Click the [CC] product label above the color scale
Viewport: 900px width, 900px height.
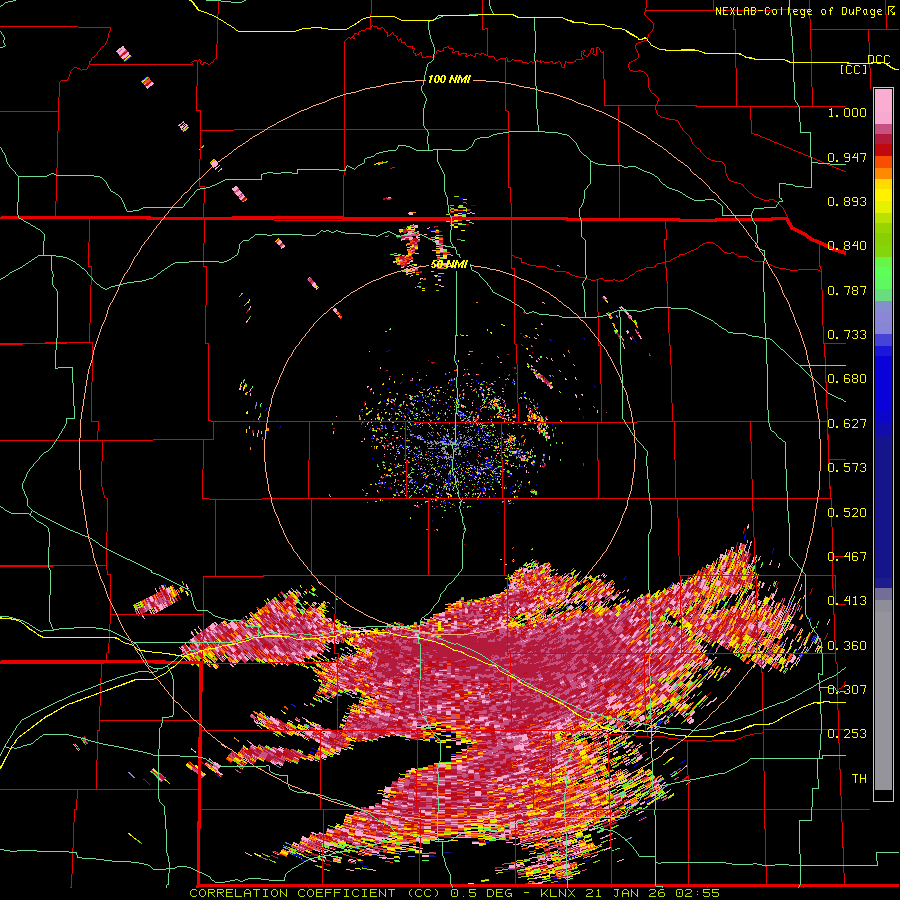click(x=853, y=69)
